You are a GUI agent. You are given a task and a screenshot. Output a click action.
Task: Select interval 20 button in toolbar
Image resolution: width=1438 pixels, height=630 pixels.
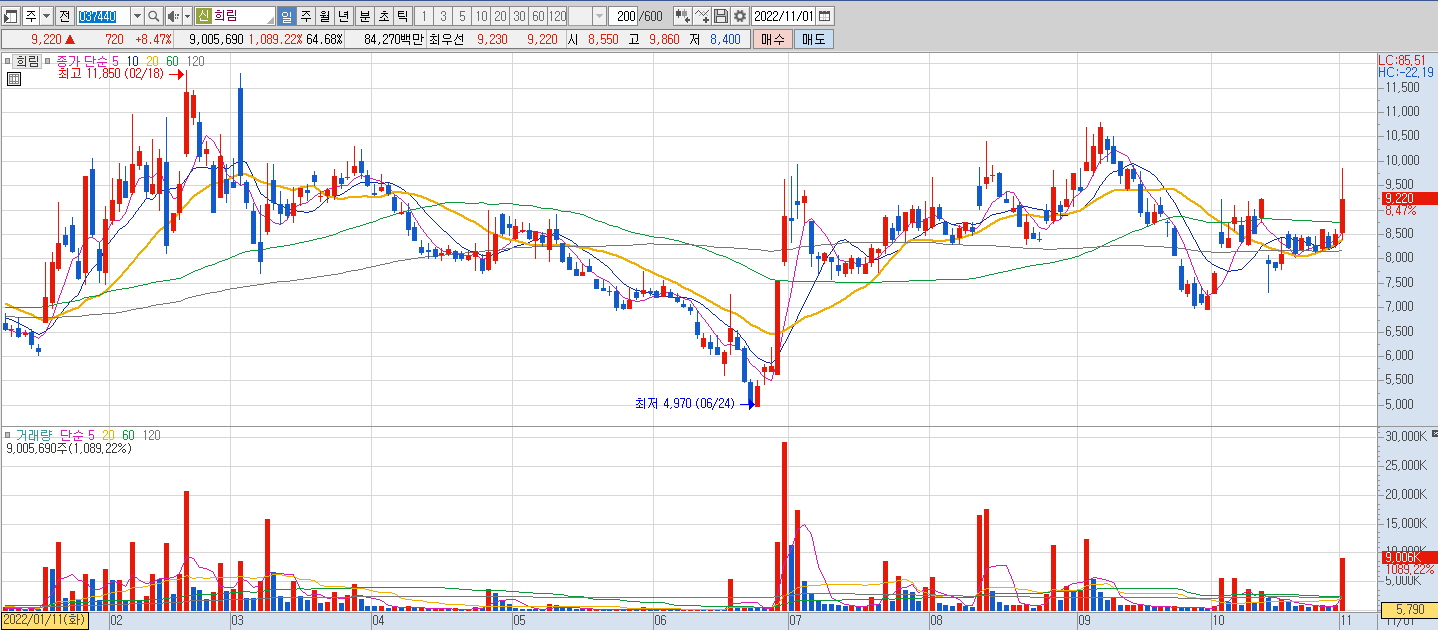[x=500, y=16]
